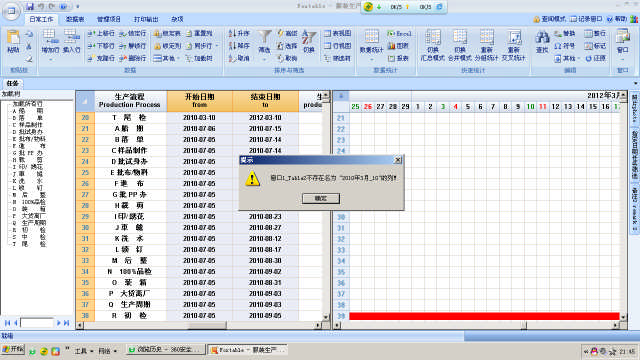The image size is (640, 360).
Task: Click the 还原 restore icon
Action: [588, 58]
